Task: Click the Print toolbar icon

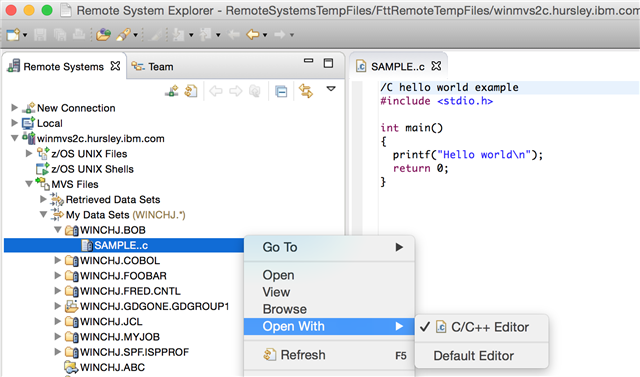Action: click(79, 35)
